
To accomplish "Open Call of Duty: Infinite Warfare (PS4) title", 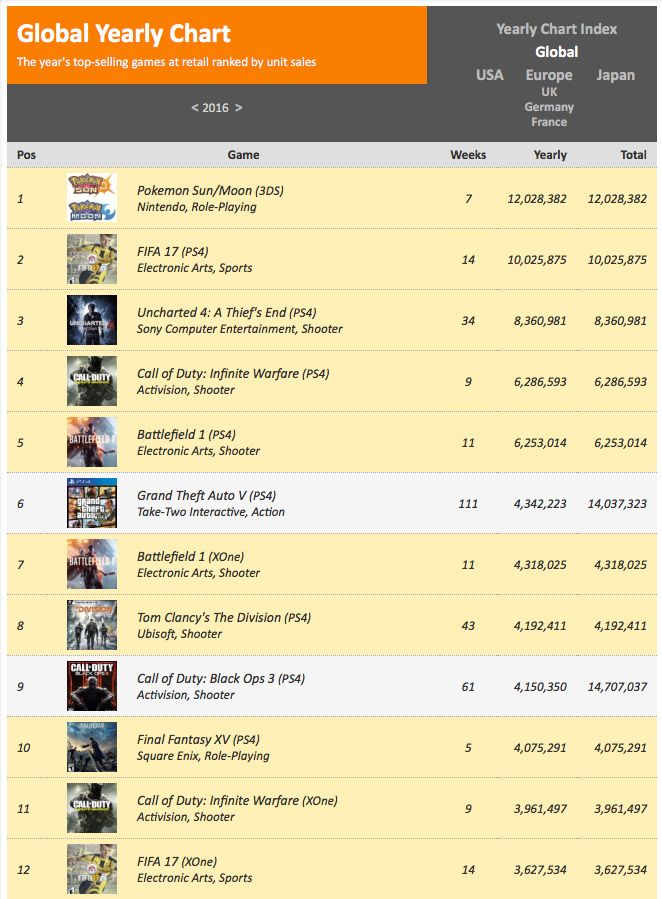I will pyautogui.click(x=233, y=374).
